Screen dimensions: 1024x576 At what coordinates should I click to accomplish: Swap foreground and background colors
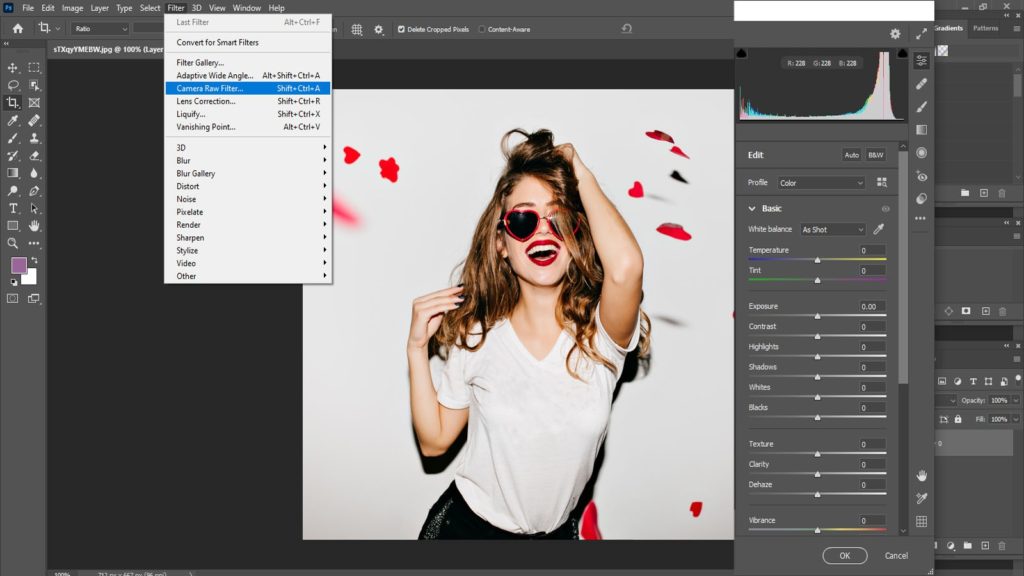click(x=34, y=260)
